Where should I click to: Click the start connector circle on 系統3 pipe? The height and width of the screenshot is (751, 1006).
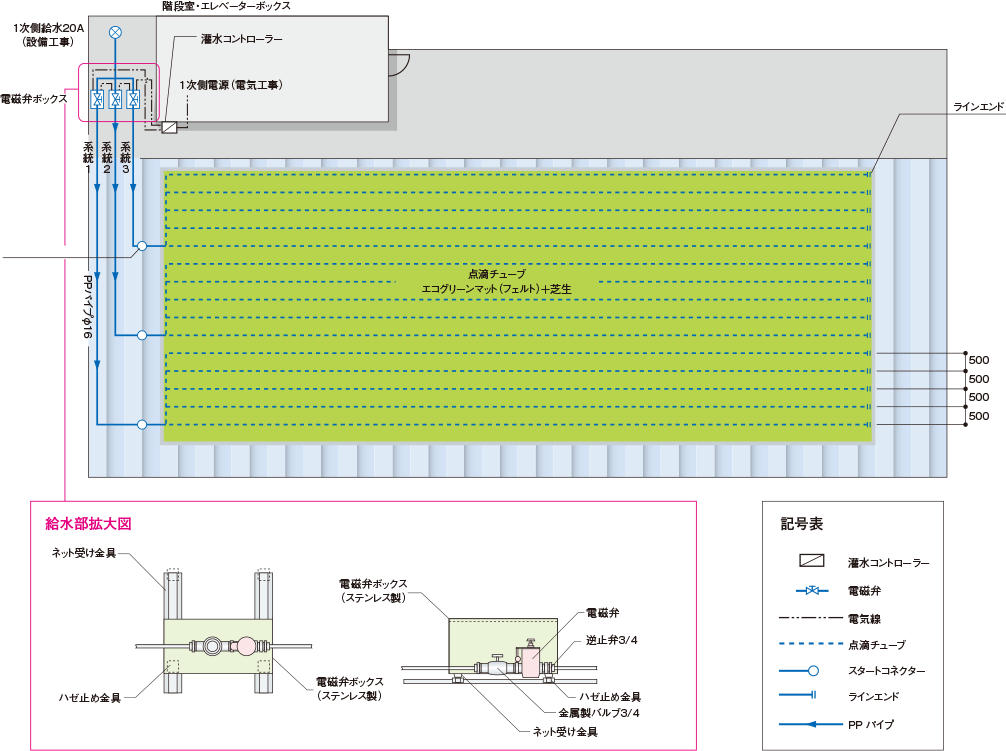[142, 246]
